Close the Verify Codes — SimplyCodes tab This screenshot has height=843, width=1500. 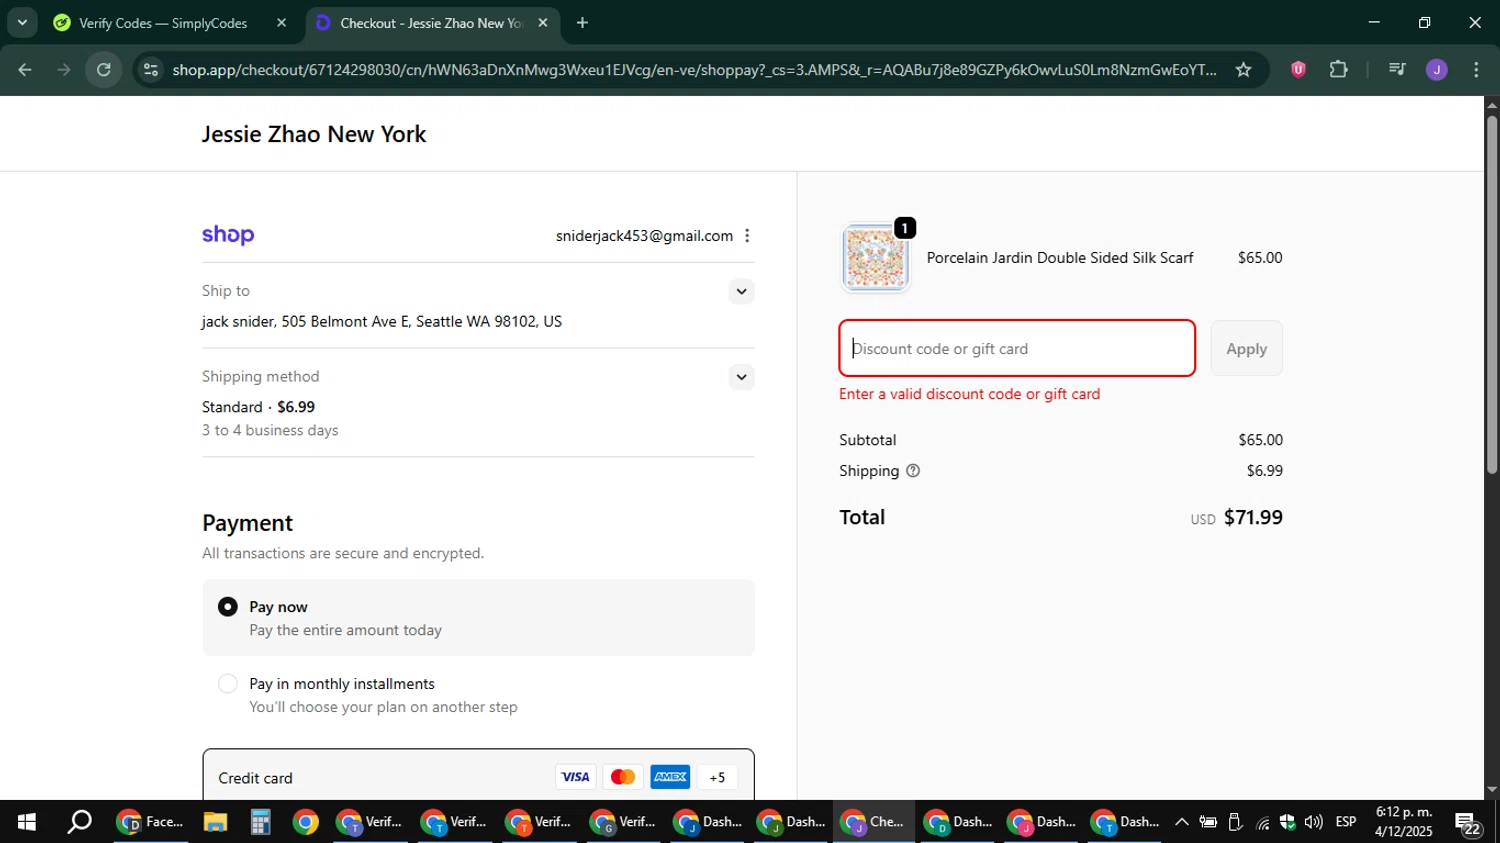click(x=282, y=23)
